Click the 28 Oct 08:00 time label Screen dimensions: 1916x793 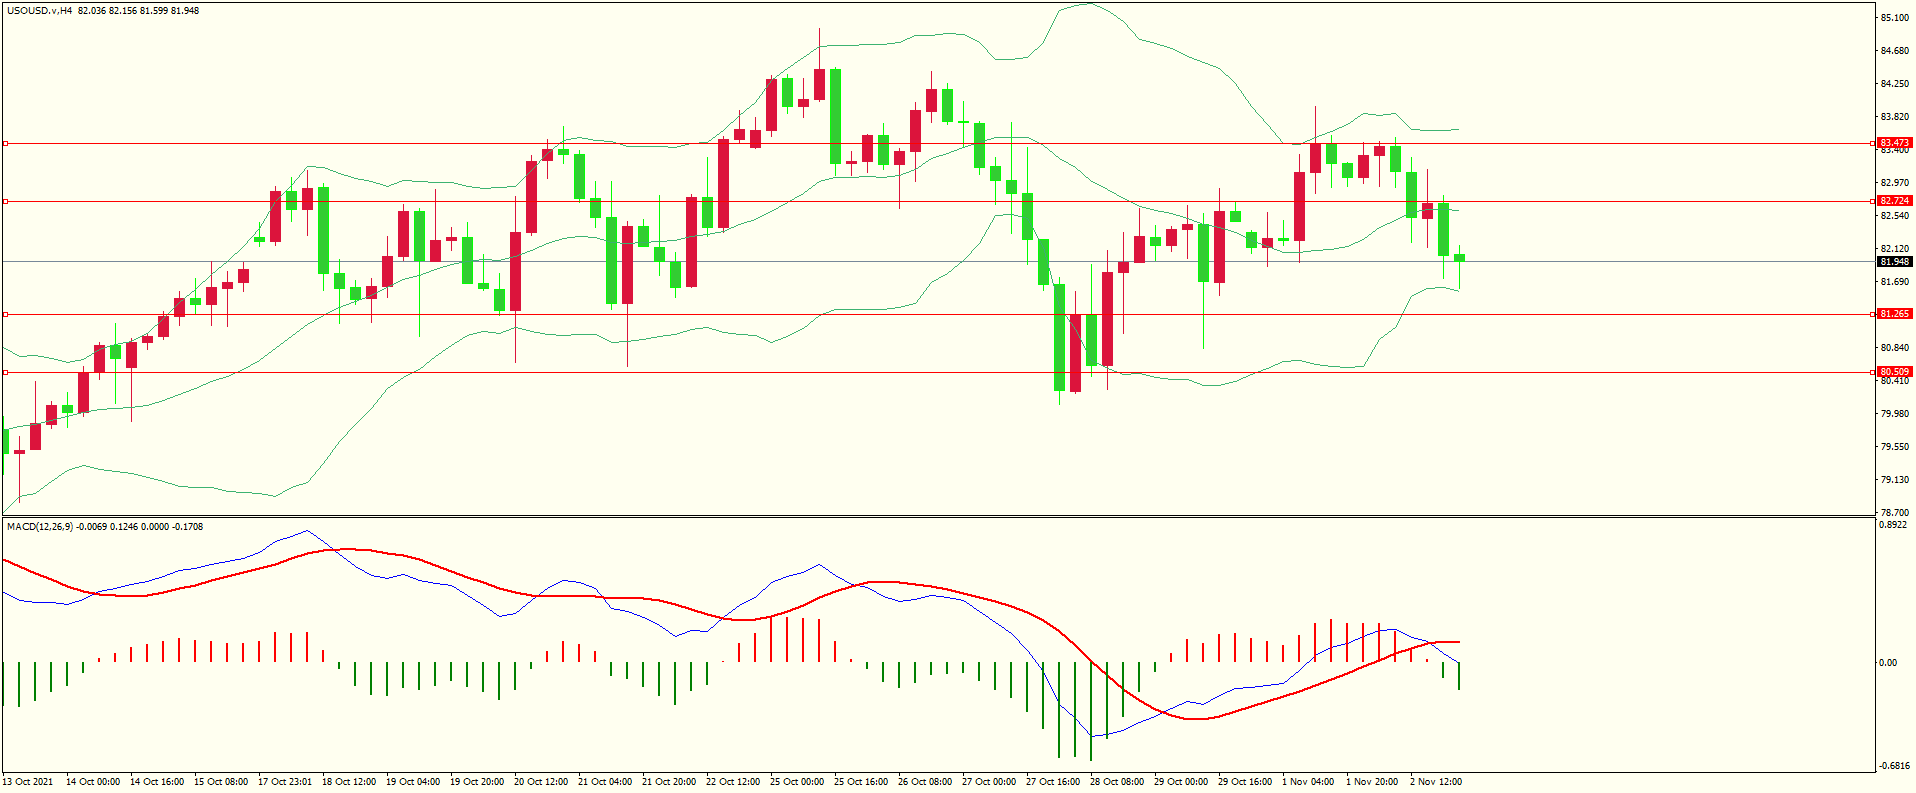tap(1117, 782)
